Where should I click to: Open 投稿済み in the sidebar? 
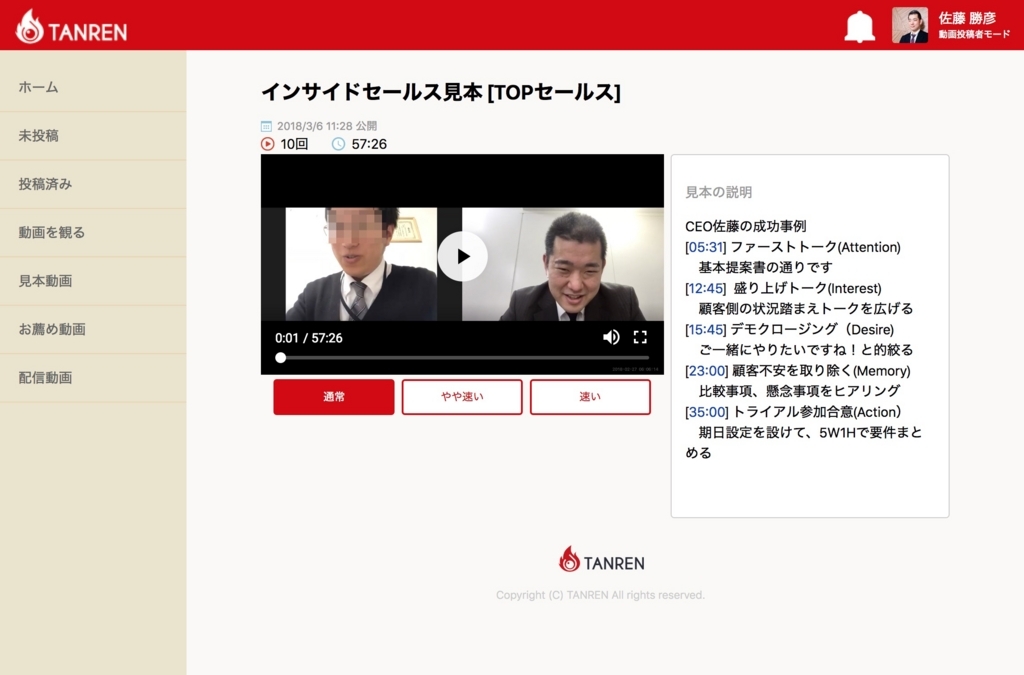click(93, 184)
